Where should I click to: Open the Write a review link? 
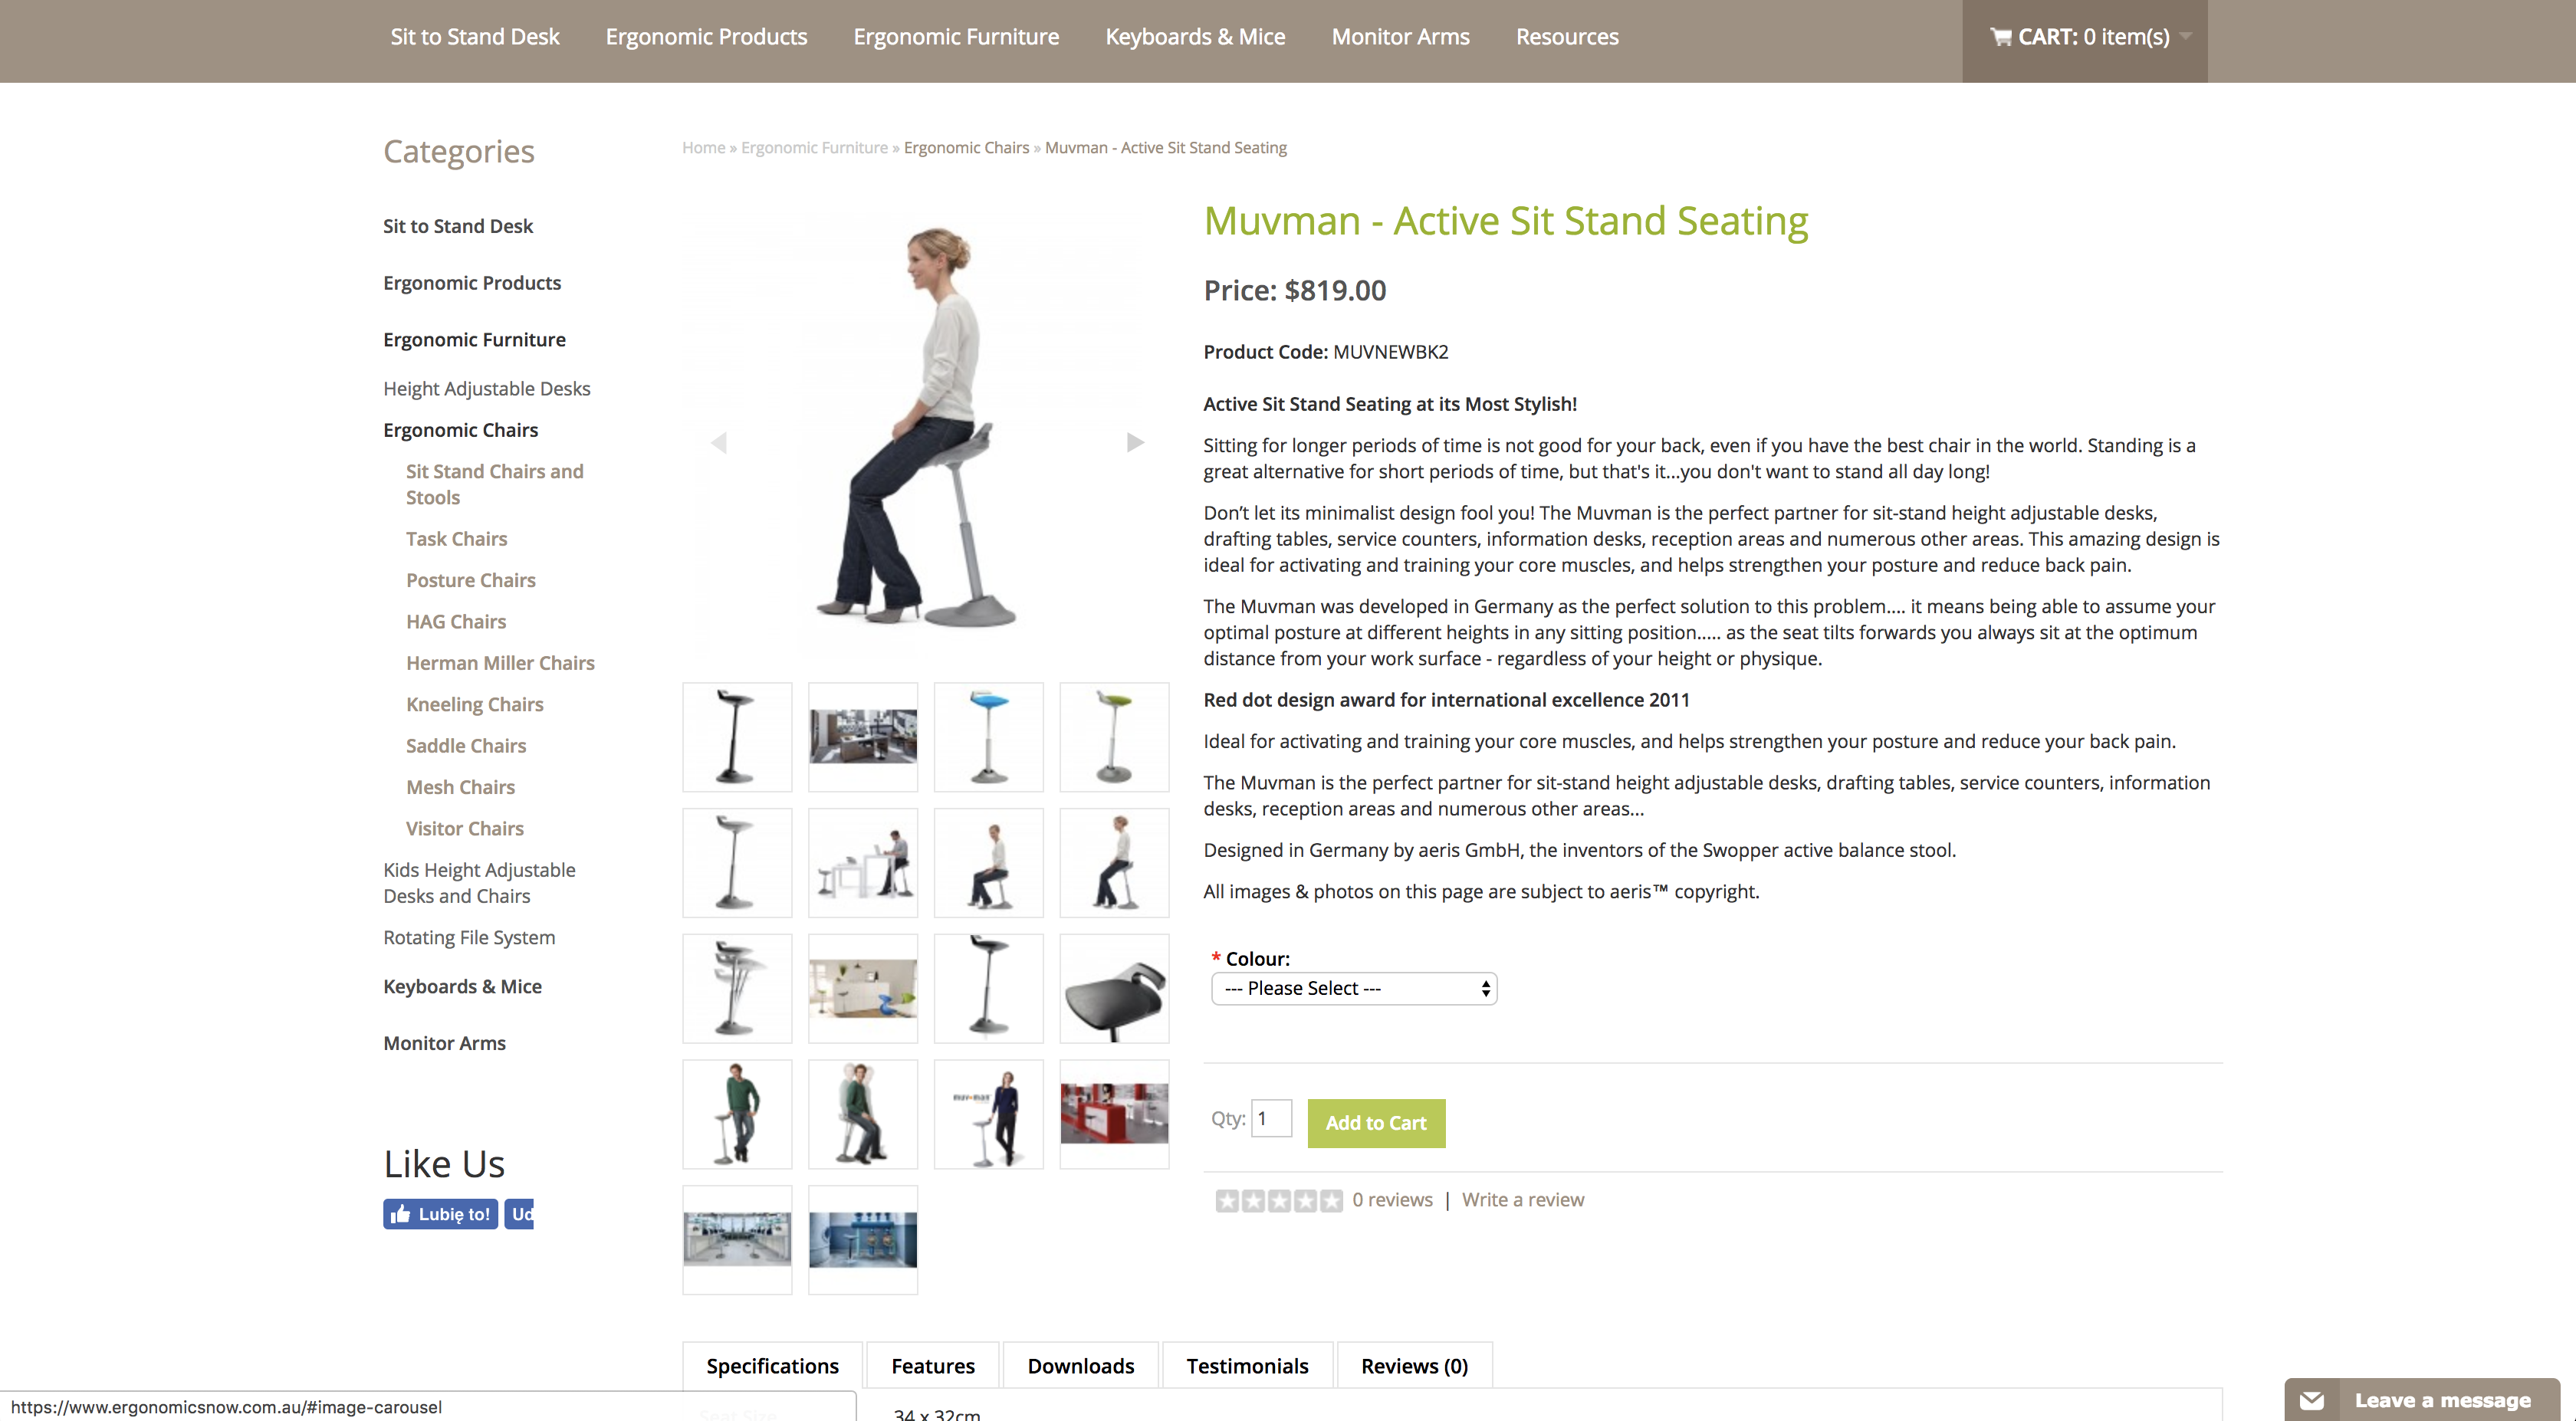1523,1199
